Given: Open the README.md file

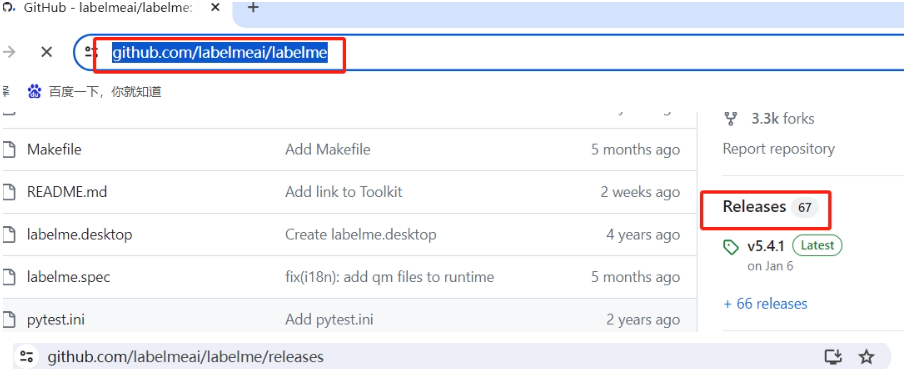Looking at the screenshot, I should (67, 191).
